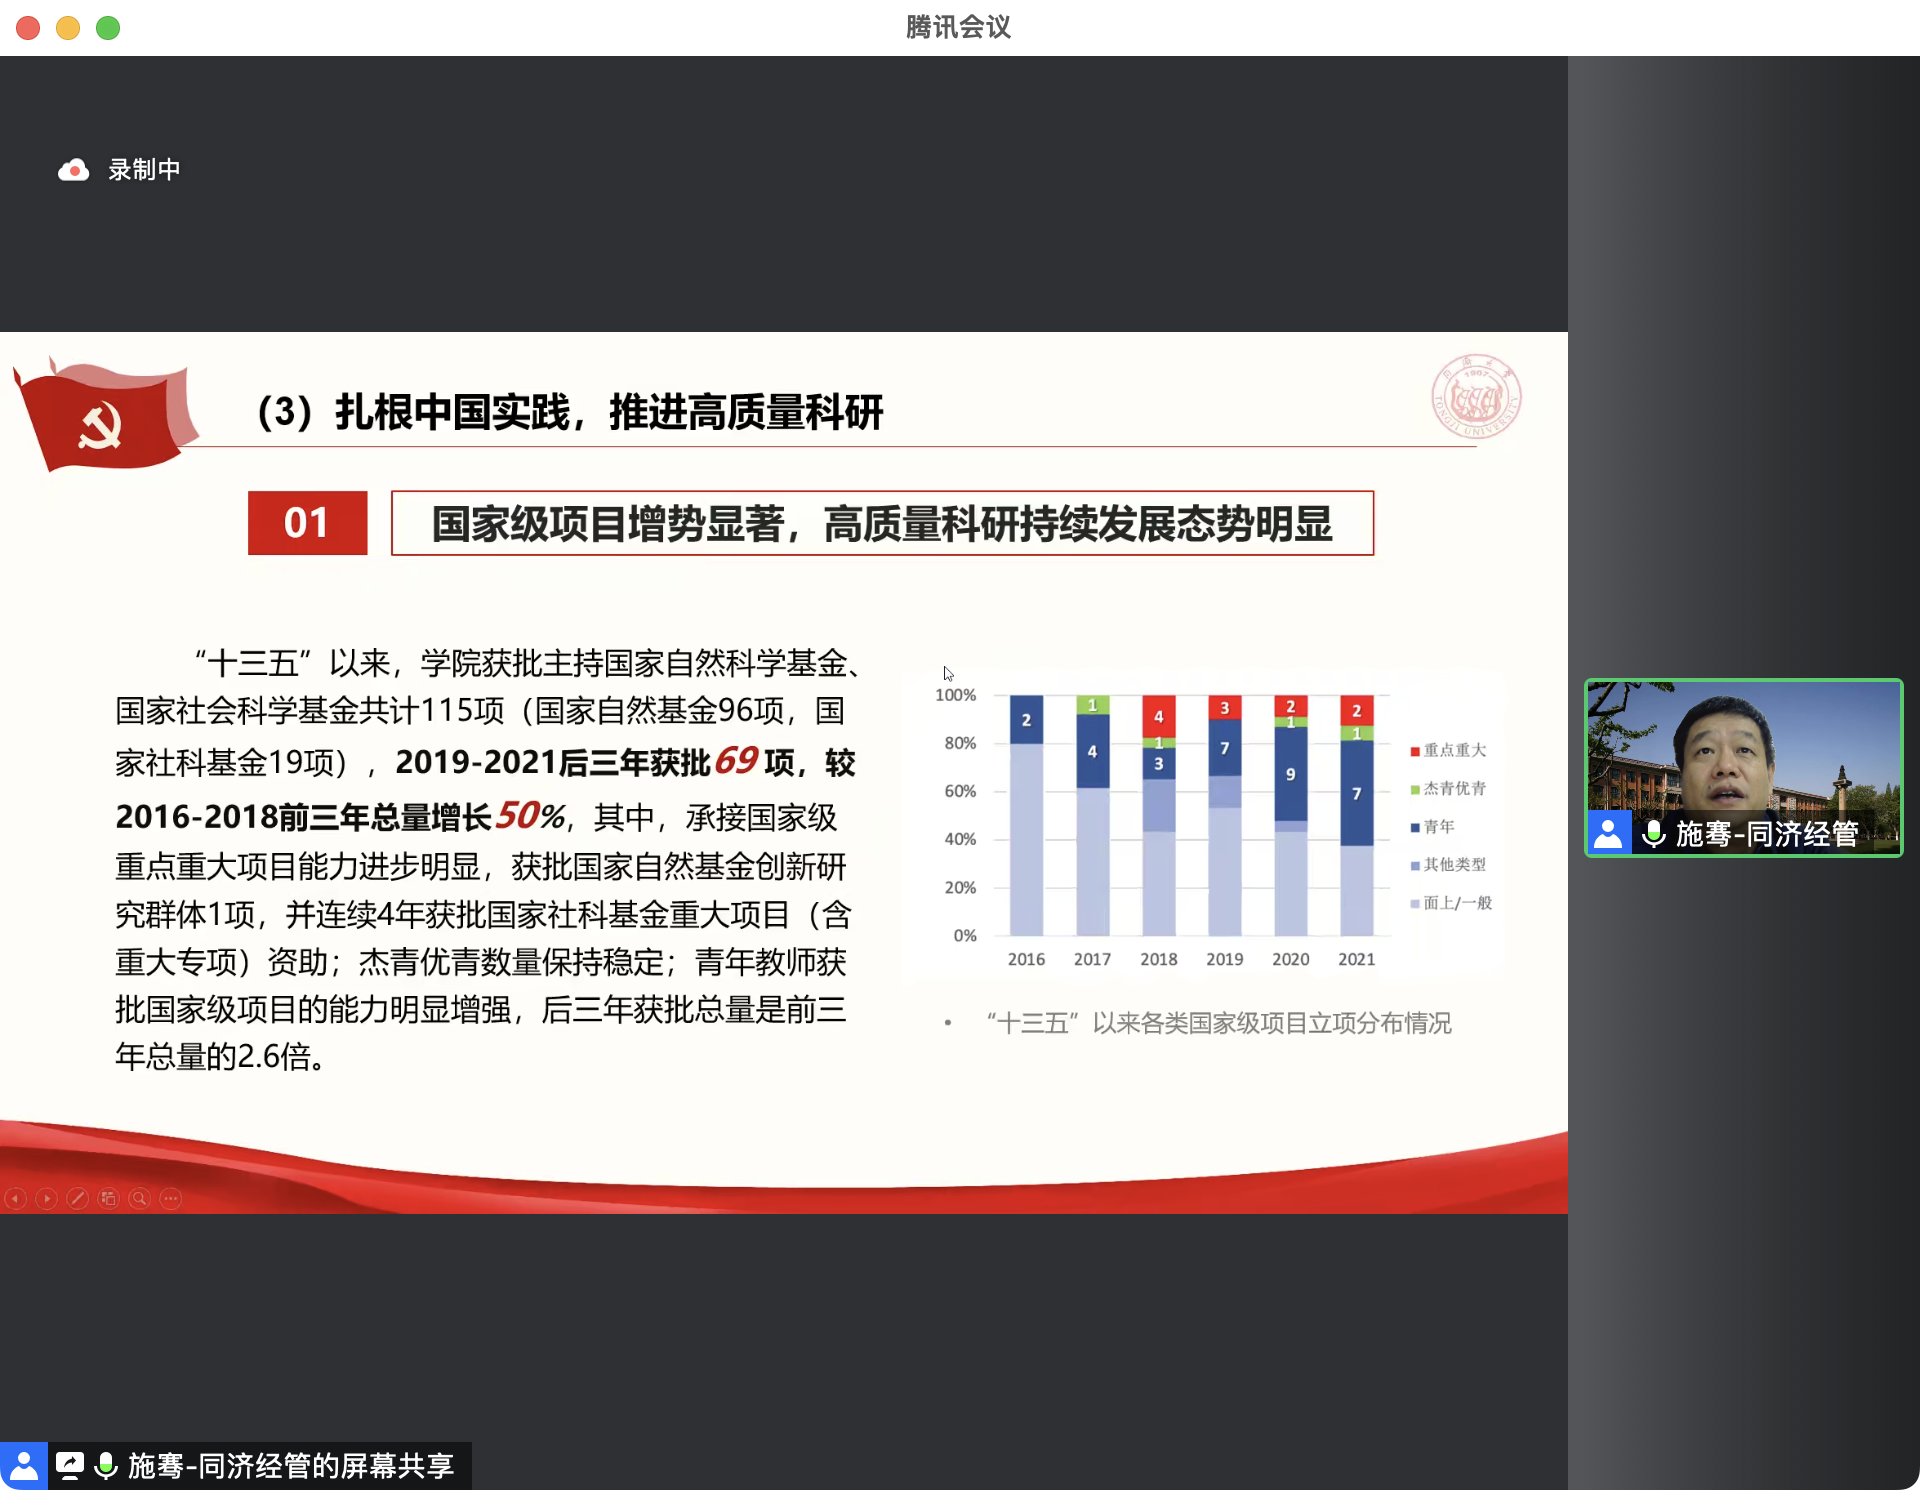Click bottom-left user avatar icon
Viewport: 1920px width, 1490px height.
pos(23,1466)
